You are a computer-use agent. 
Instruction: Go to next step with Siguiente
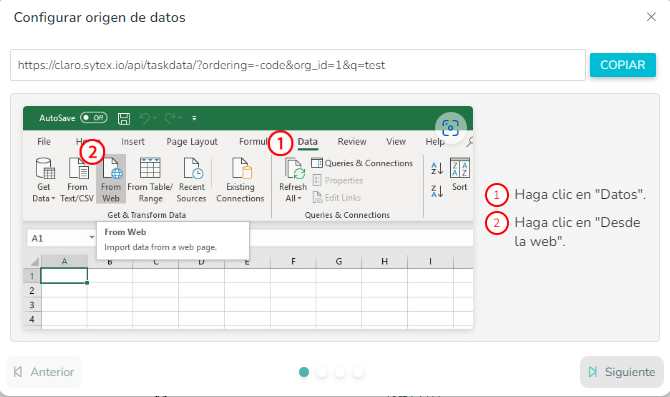coord(622,372)
